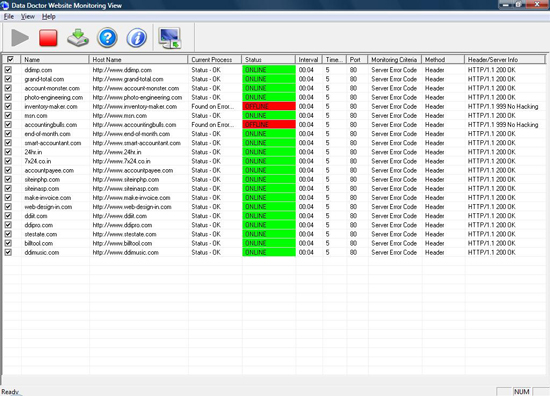Click the Data Doctor app icon in title bar

click(x=5, y=5)
